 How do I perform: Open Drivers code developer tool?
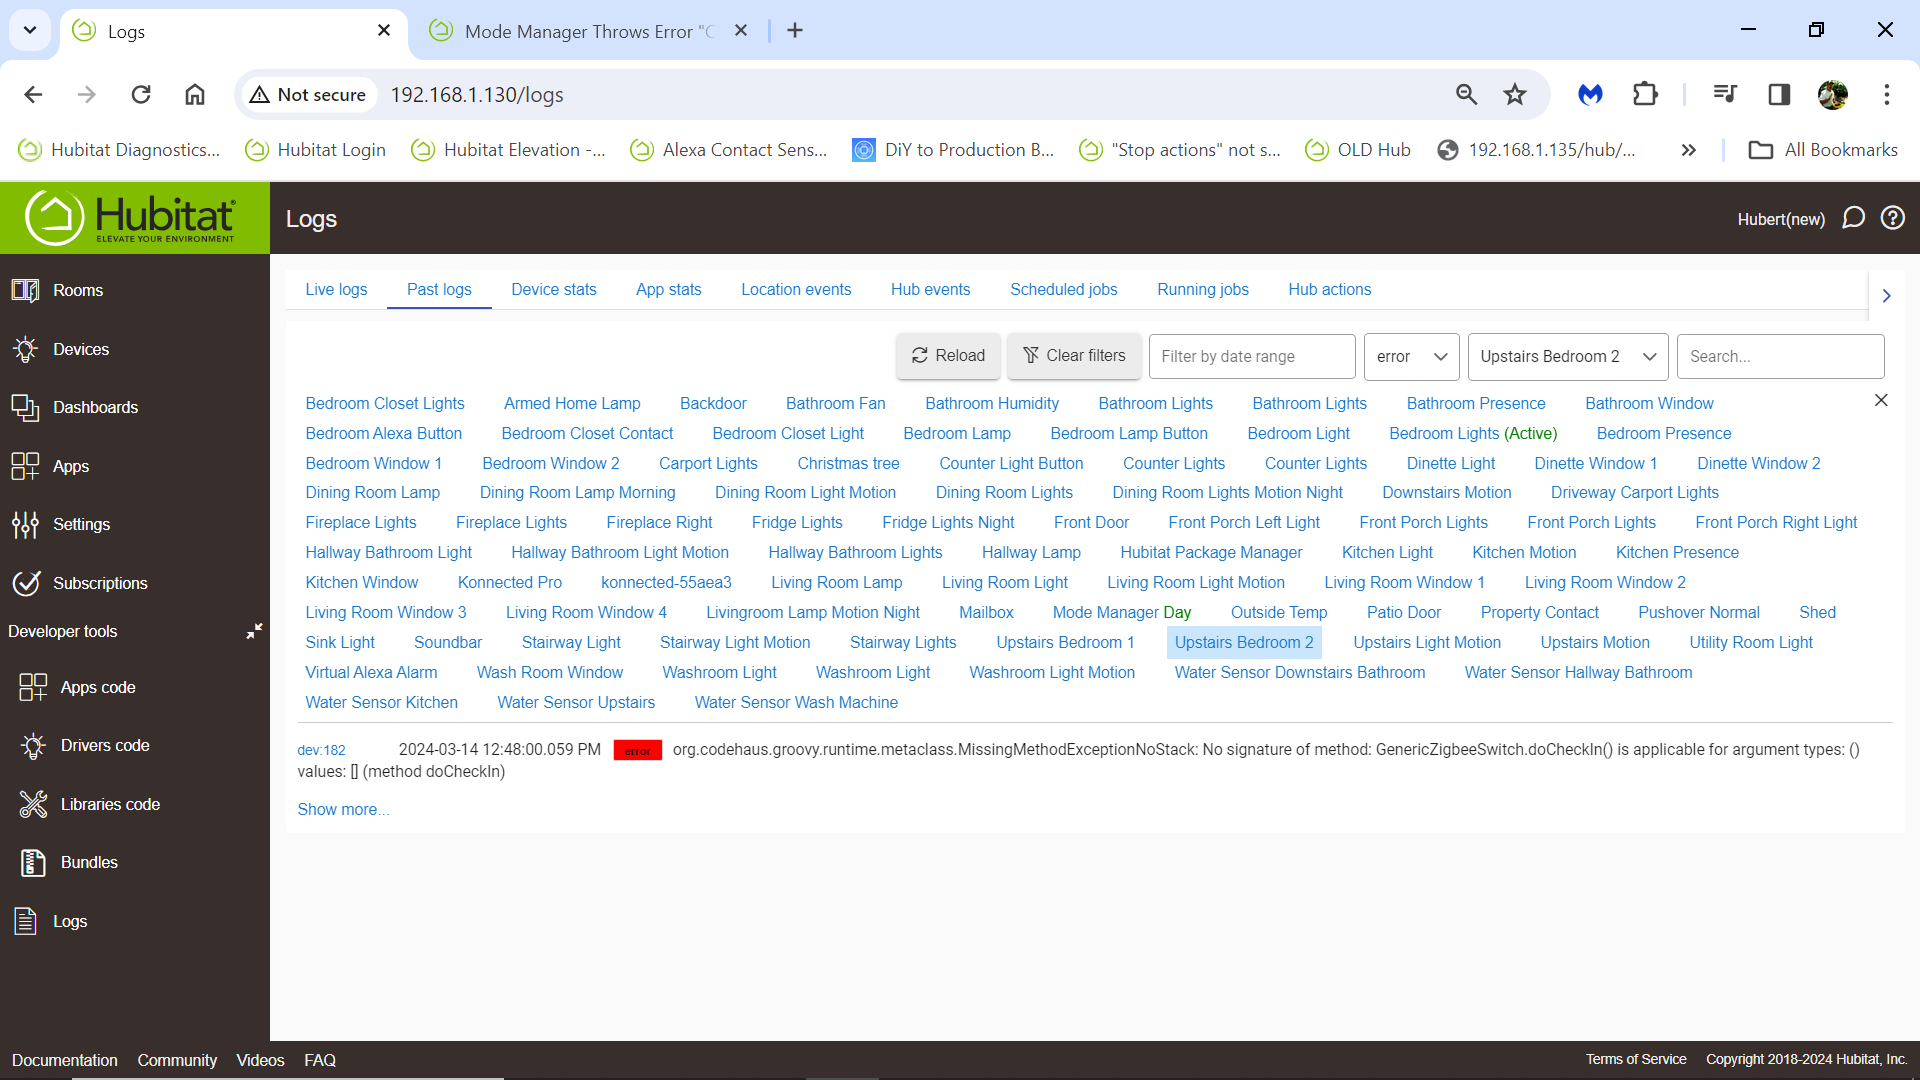point(84,745)
